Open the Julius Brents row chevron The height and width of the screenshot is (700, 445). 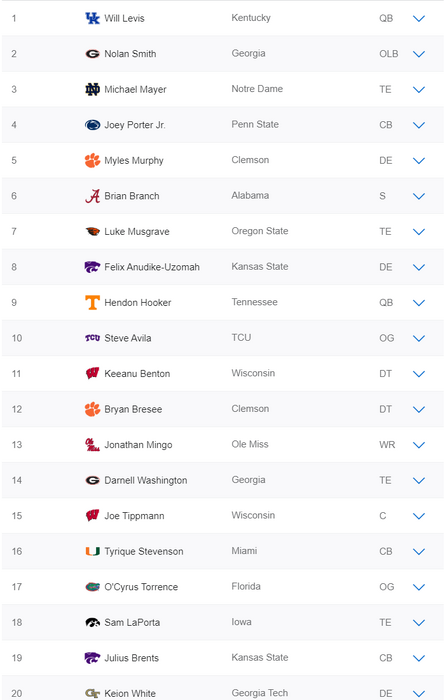pos(419,658)
